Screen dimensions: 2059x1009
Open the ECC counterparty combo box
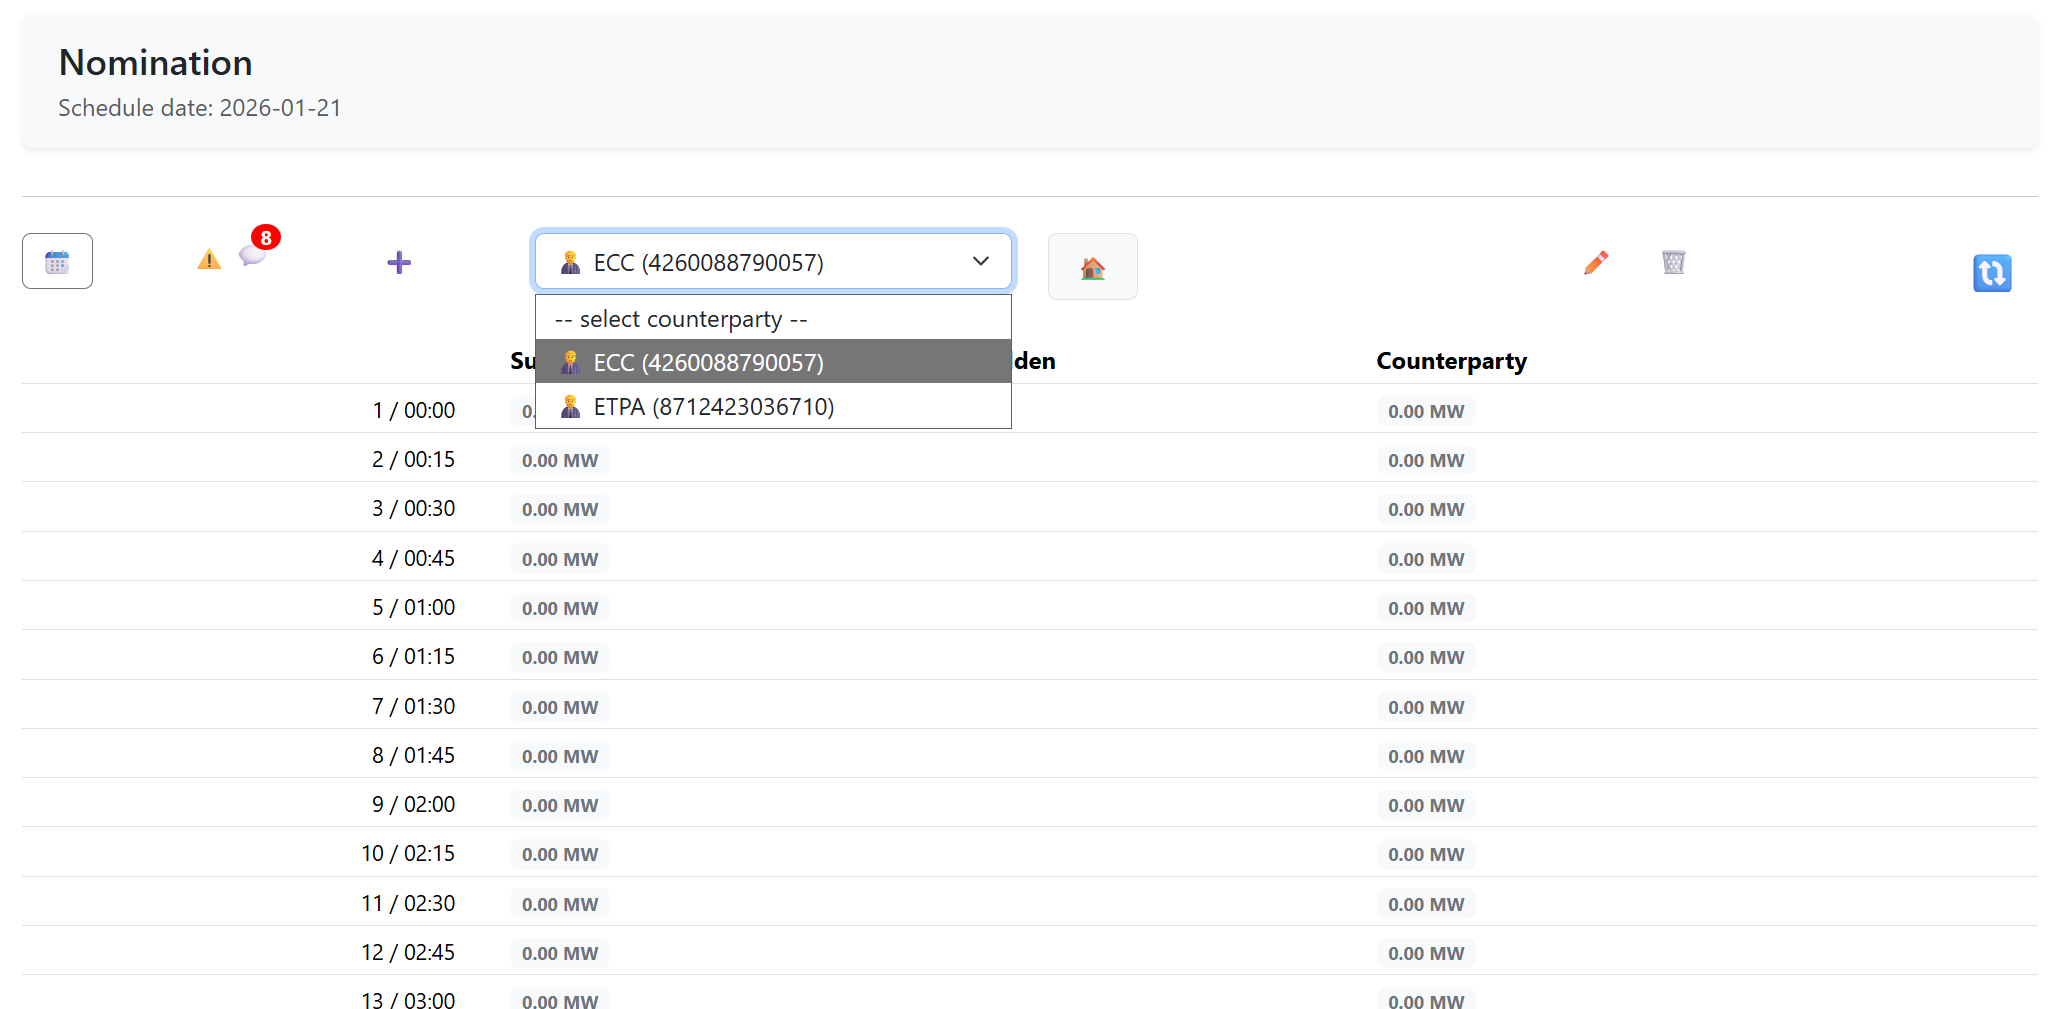click(773, 262)
